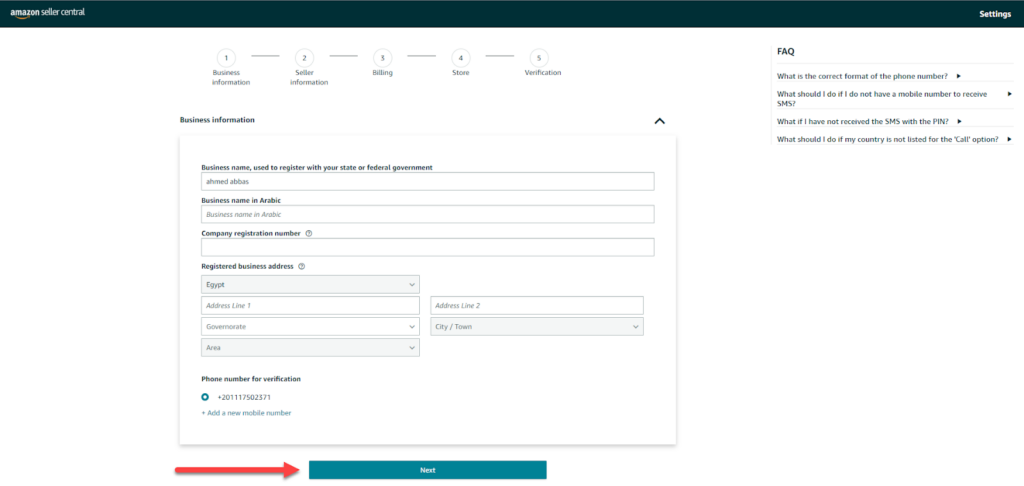This screenshot has width=1024, height=486.
Task: Open the City / Town dropdown
Action: (537, 327)
